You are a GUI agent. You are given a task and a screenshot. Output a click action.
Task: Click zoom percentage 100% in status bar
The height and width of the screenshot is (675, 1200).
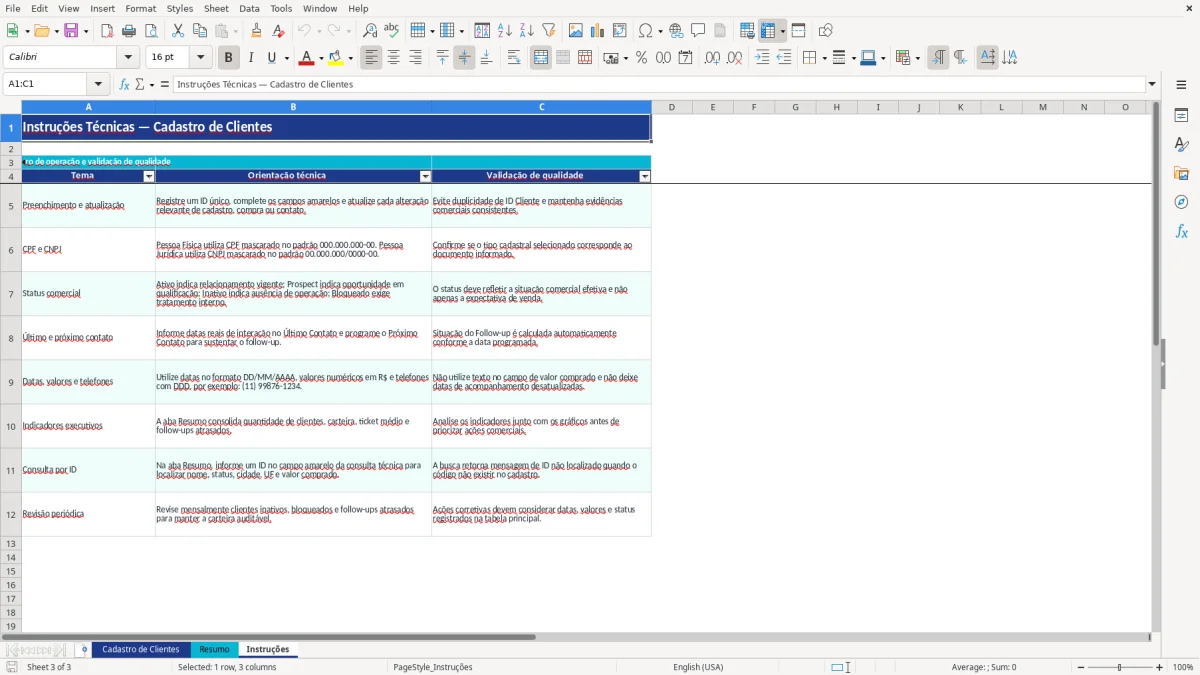(x=1183, y=667)
